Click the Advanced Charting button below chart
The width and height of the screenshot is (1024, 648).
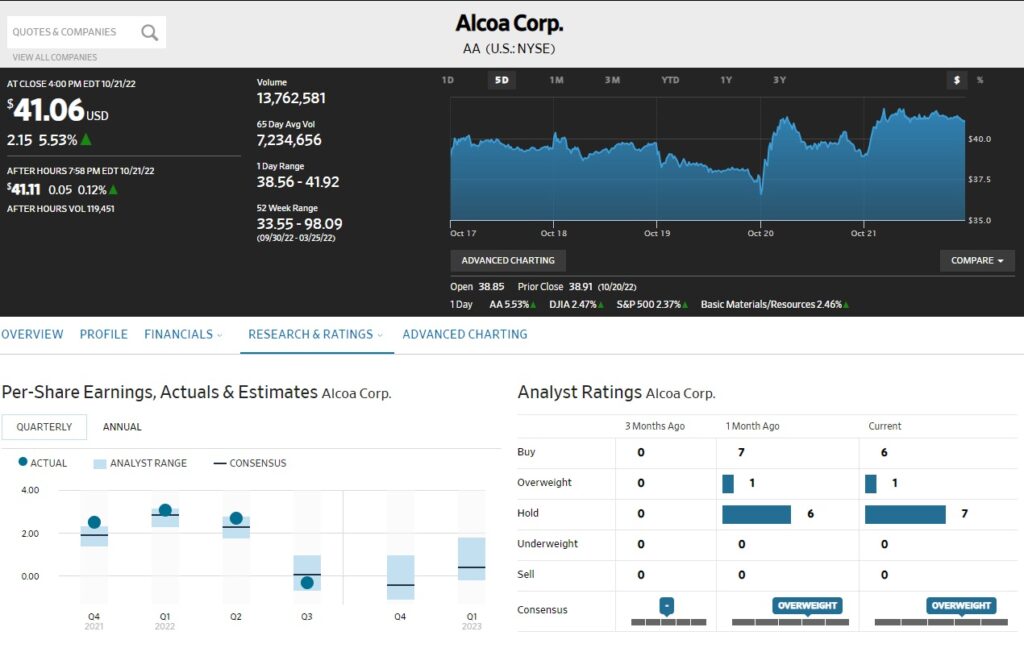508,261
